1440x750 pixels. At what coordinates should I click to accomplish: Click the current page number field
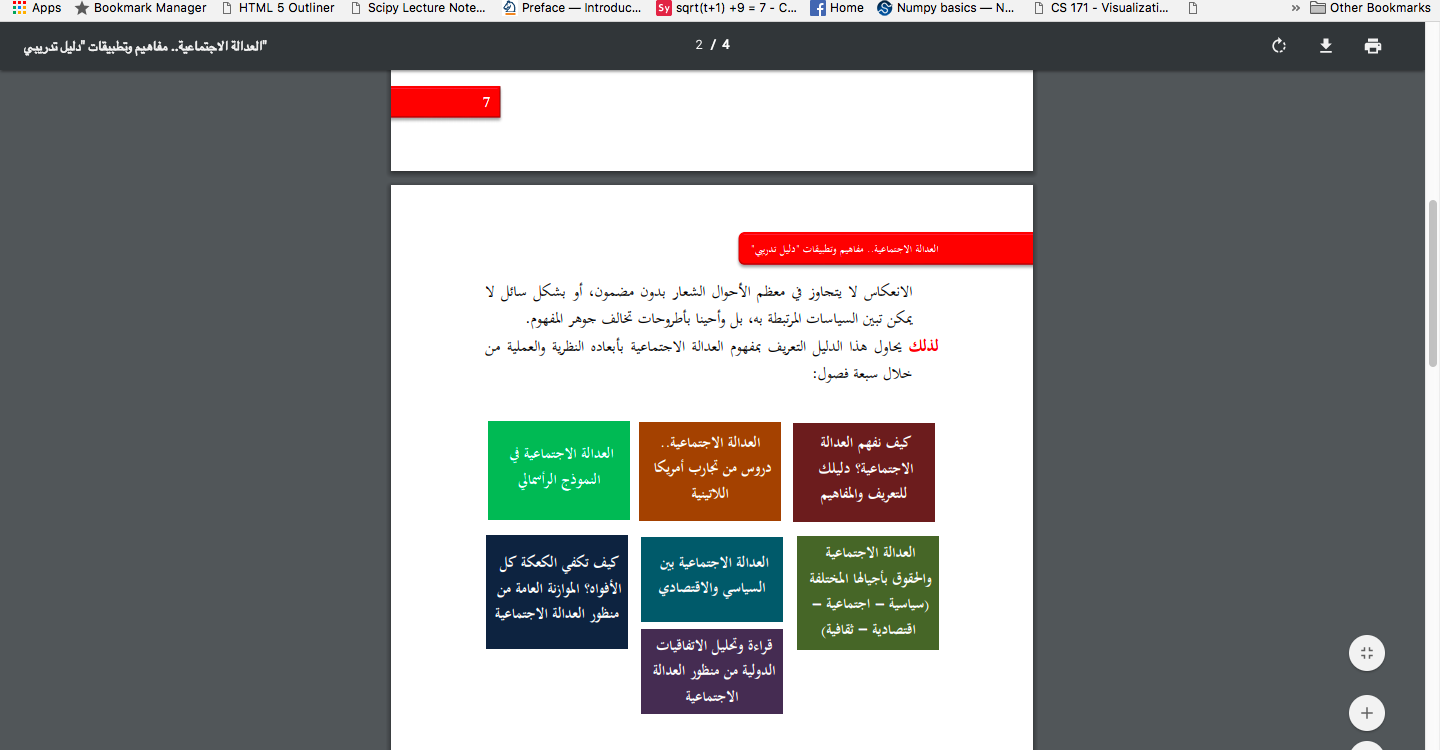[699, 45]
